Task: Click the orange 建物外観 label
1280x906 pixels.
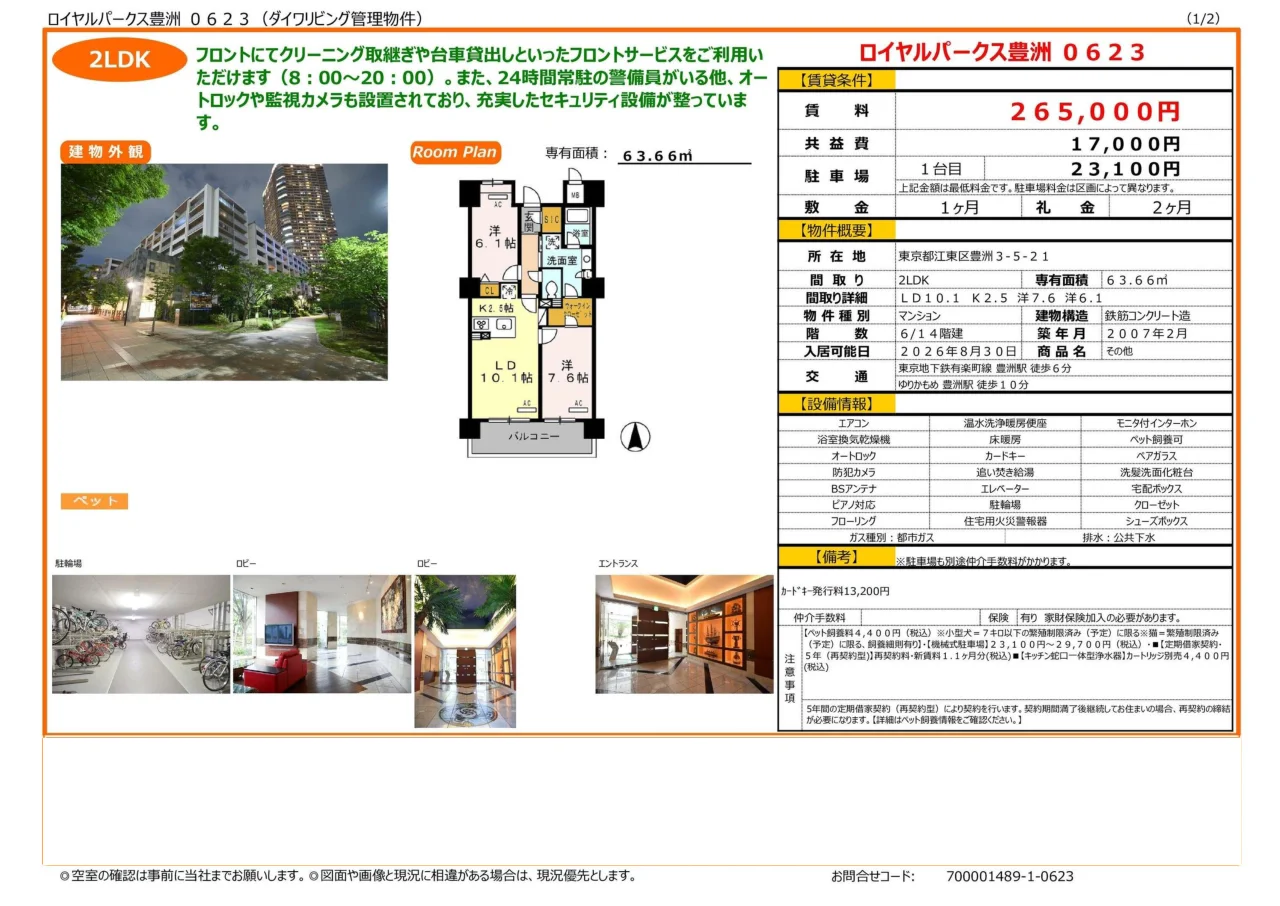Action: pyautogui.click(x=106, y=152)
